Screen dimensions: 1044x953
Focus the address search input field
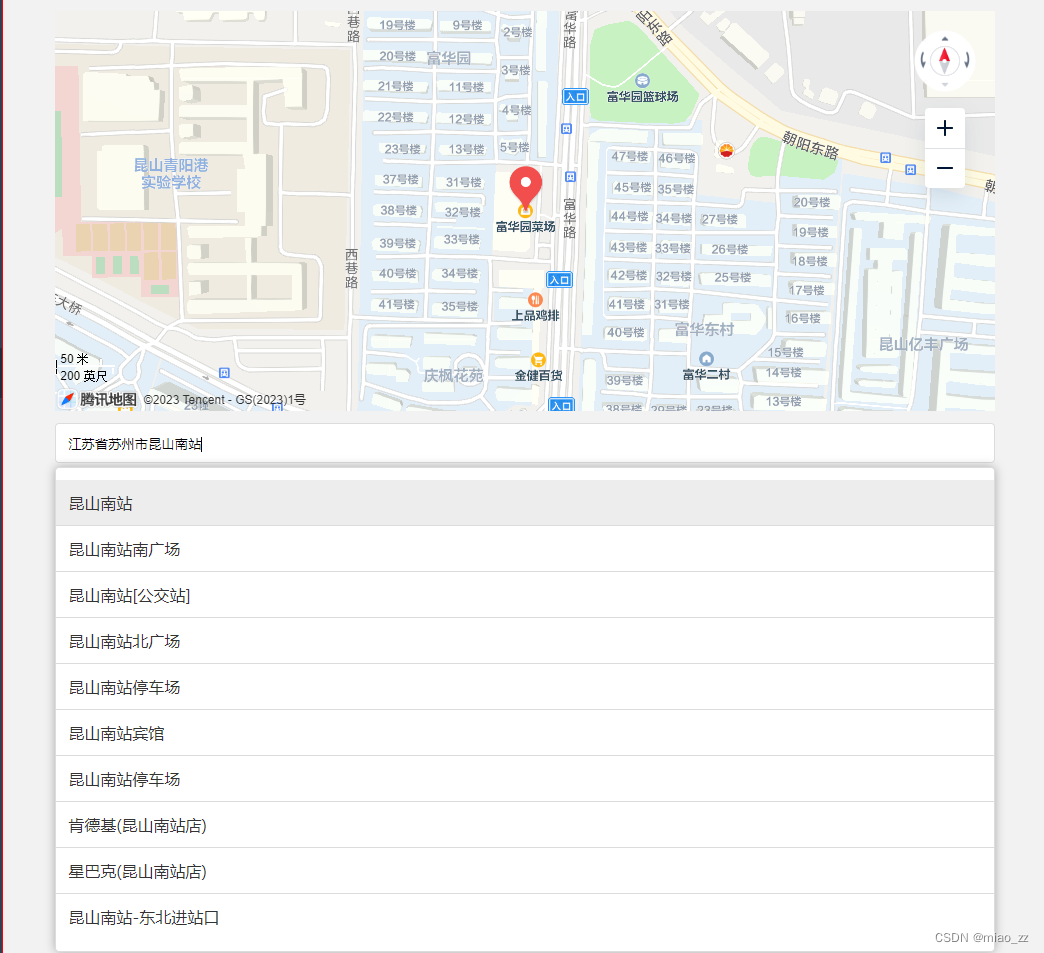[x=525, y=444]
